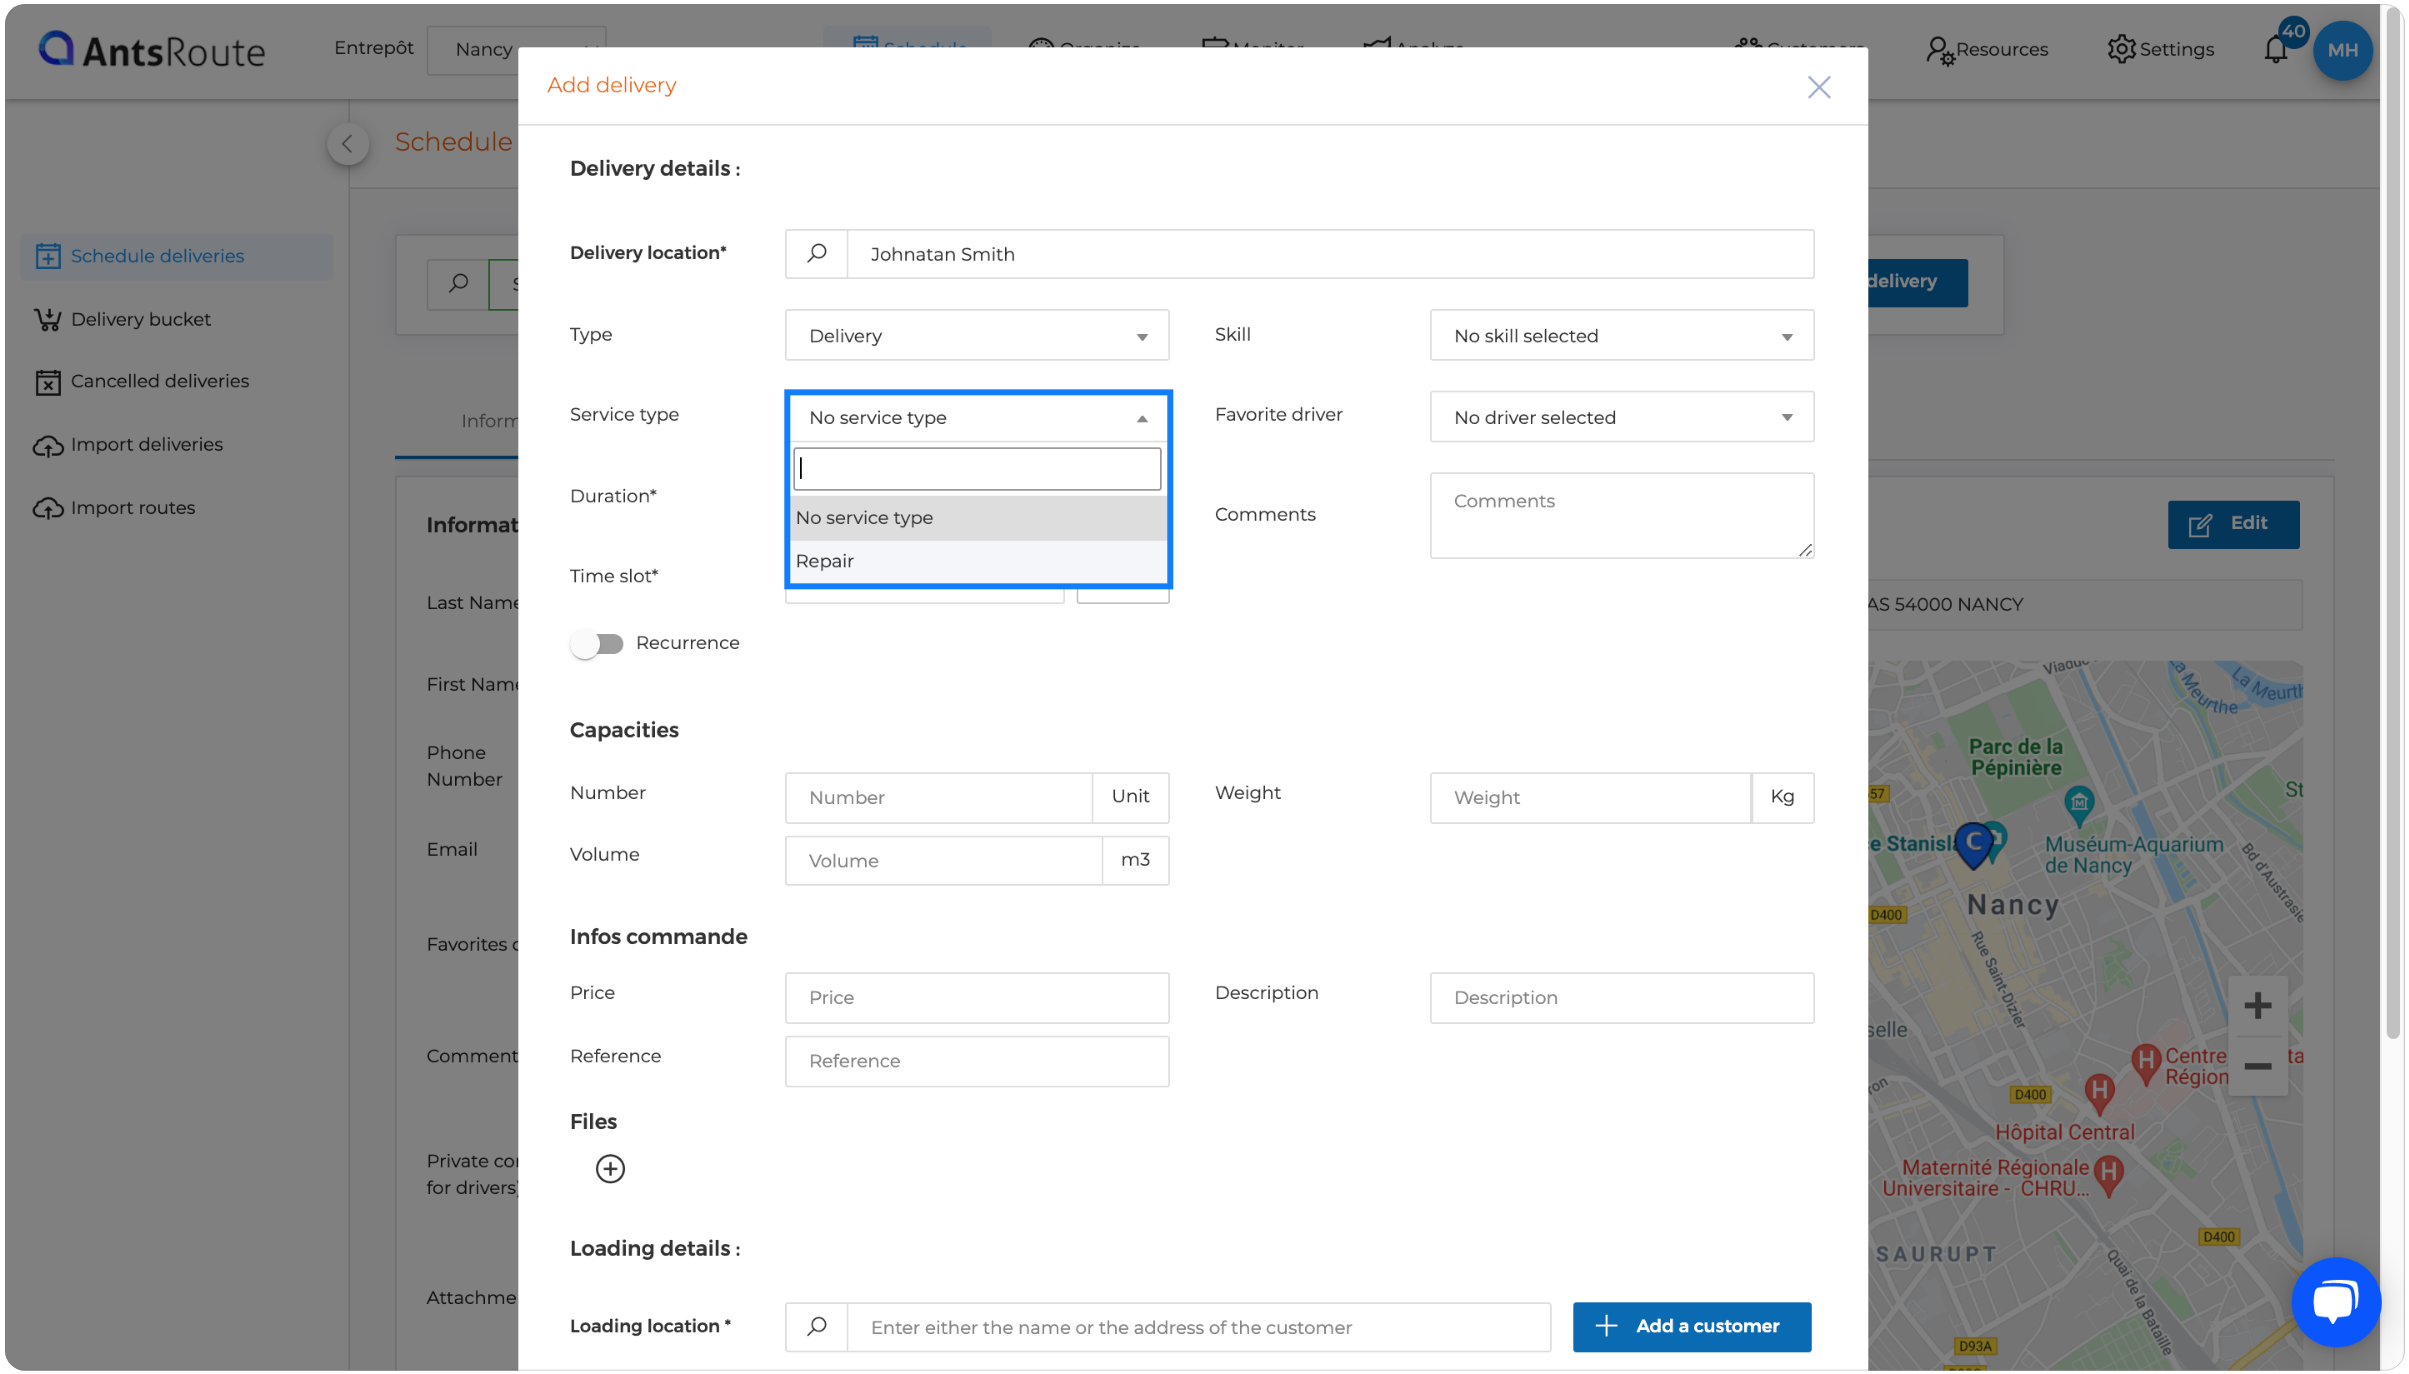Click the Add a customer button
The height and width of the screenshot is (1374, 2409).
[1691, 1326]
